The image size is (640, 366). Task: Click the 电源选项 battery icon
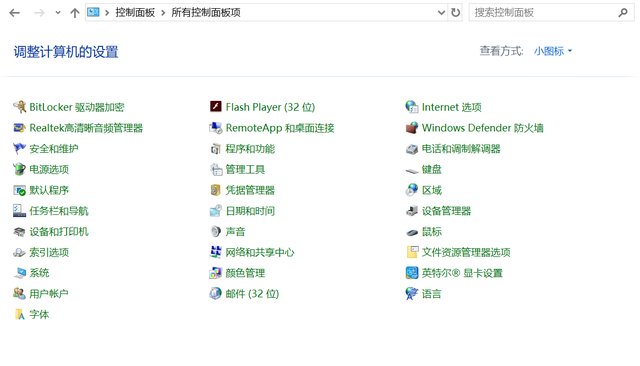click(19, 169)
